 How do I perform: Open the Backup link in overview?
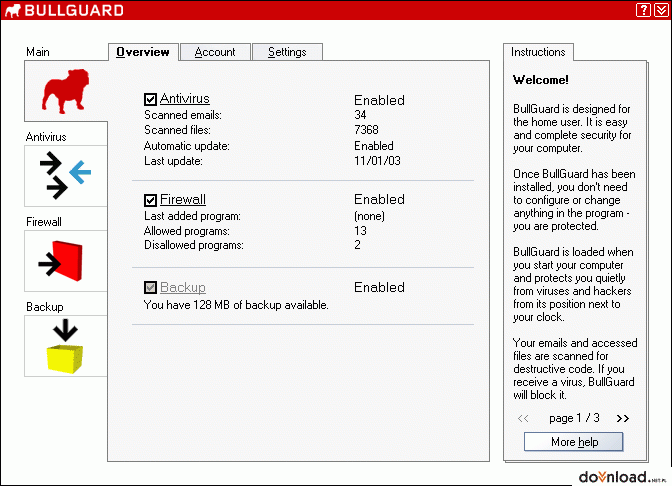click(183, 287)
